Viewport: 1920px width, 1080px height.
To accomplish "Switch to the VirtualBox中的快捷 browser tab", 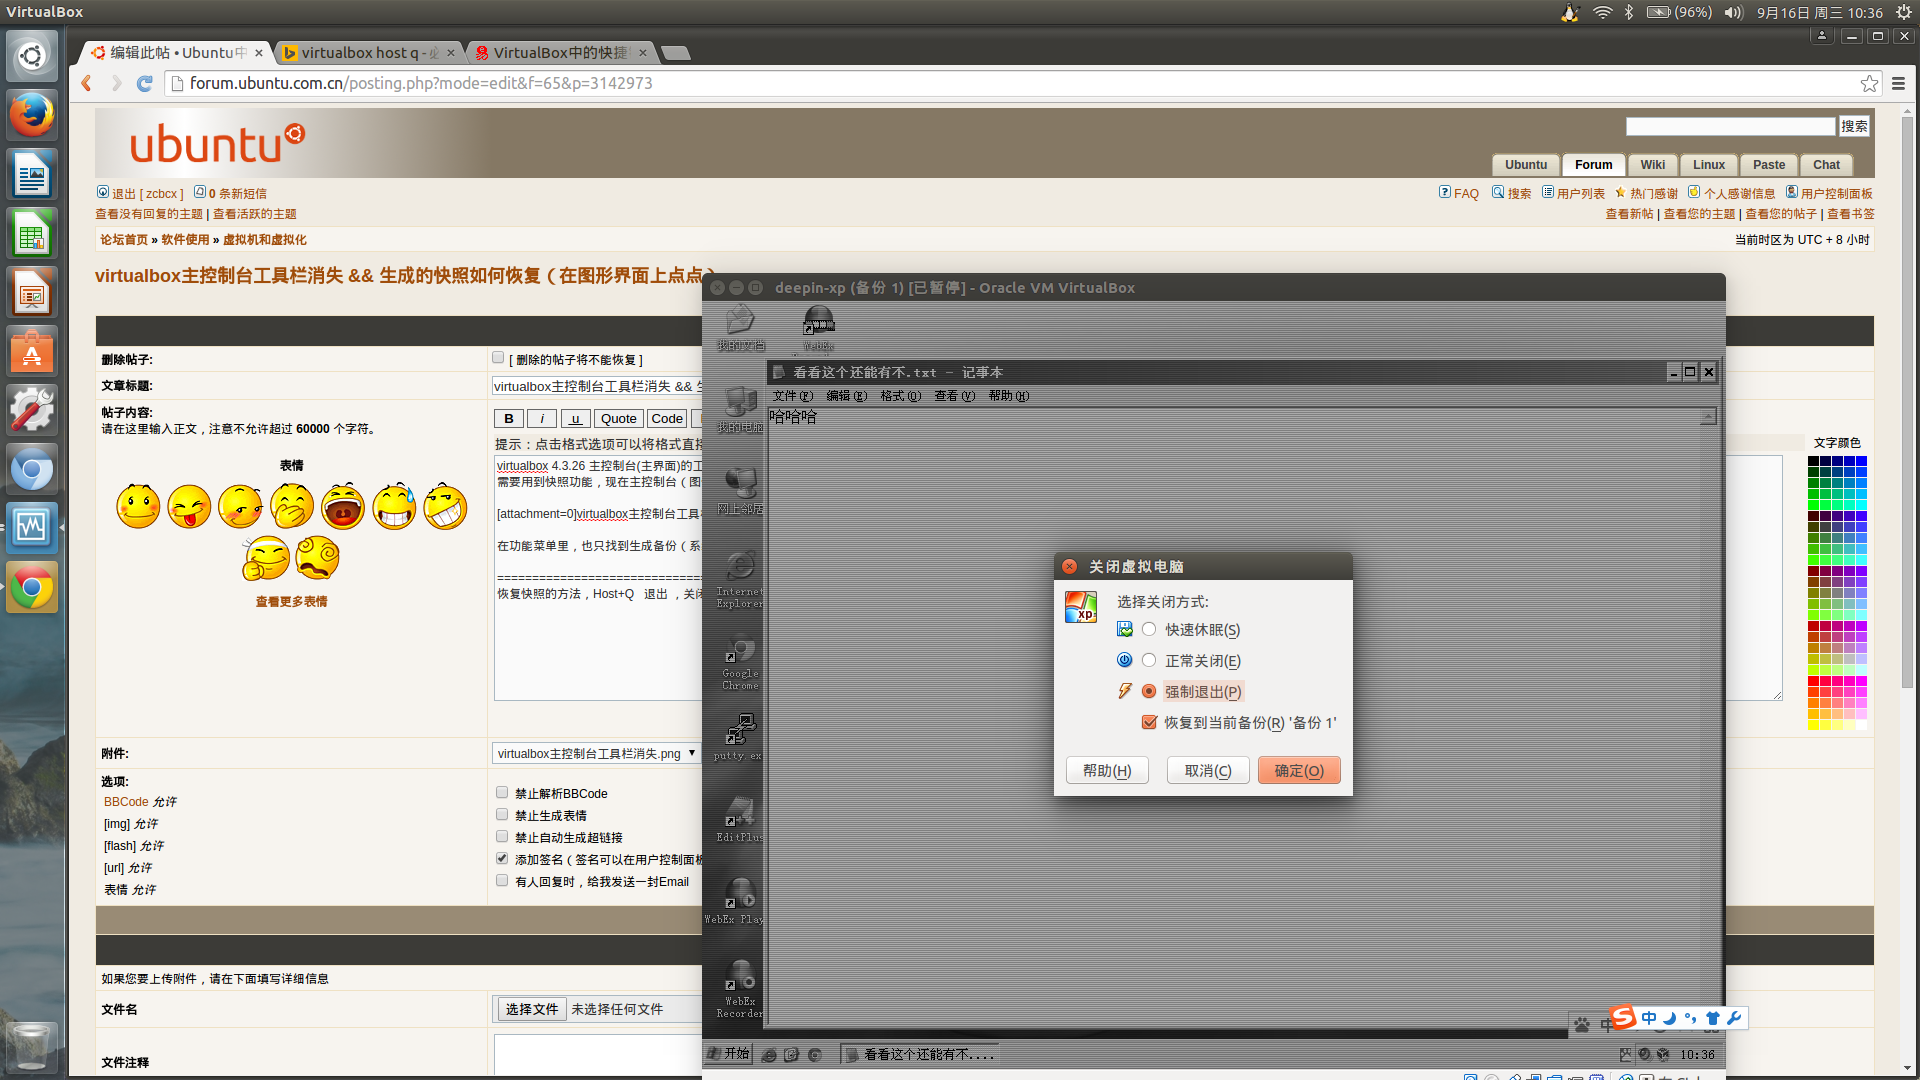I will 560,53.
